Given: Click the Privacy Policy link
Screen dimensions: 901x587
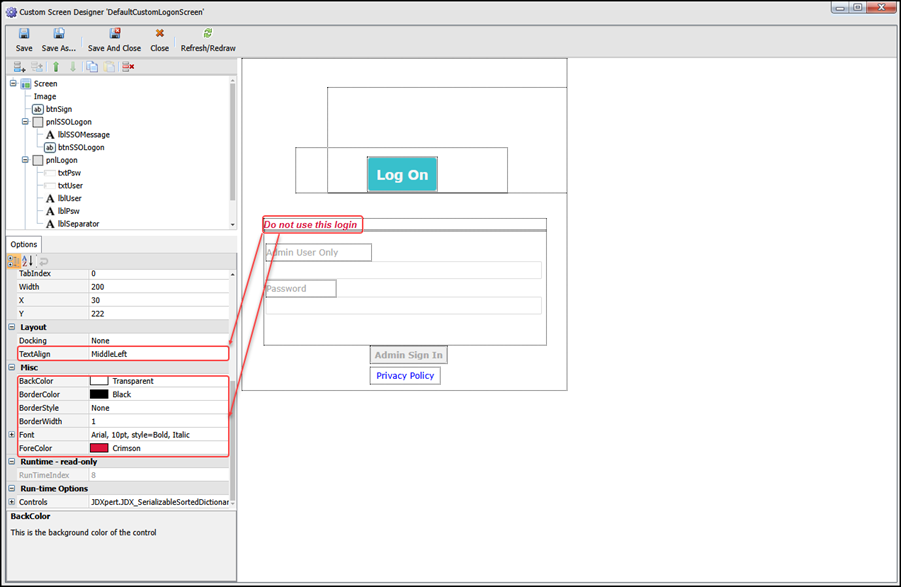Looking at the screenshot, I should (x=405, y=376).
